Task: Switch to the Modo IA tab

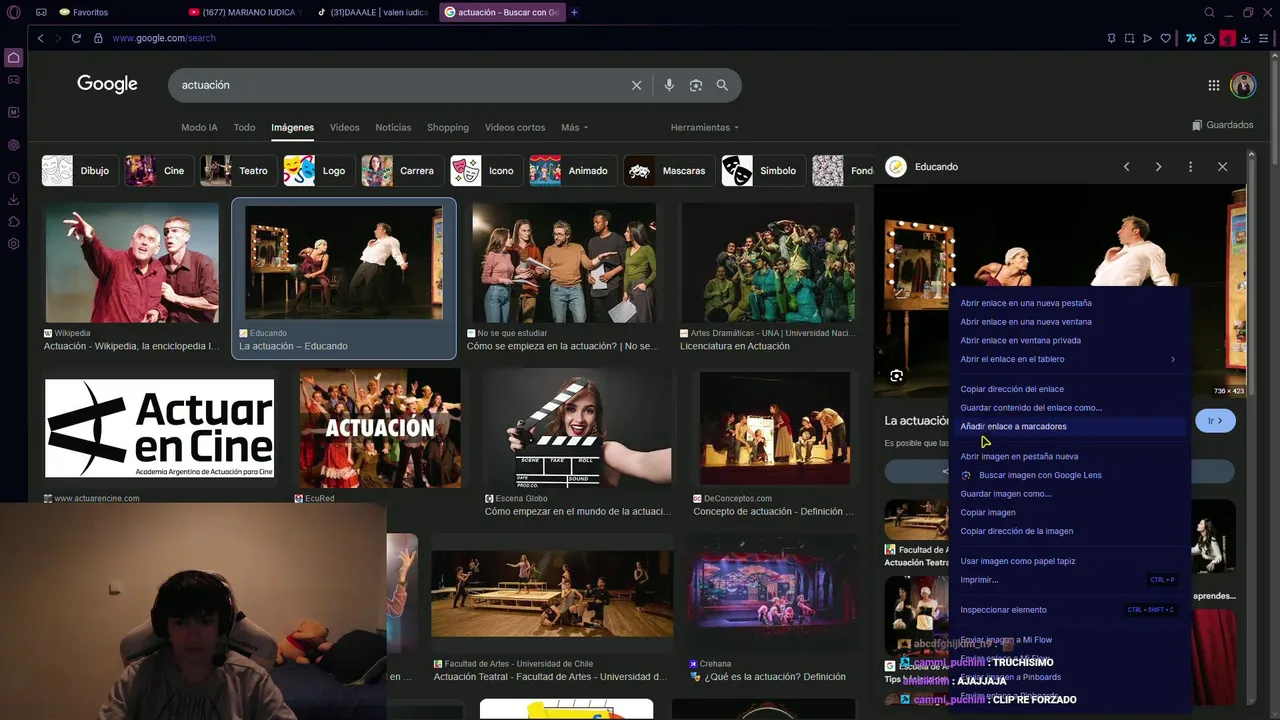Action: [199, 128]
